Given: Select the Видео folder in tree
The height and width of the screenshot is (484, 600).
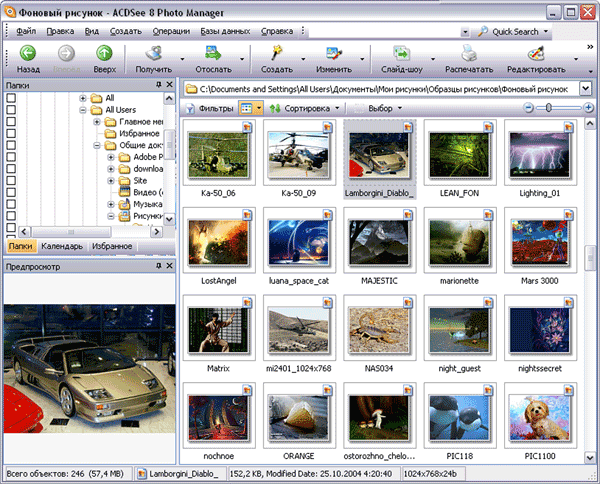Looking at the screenshot, I should (x=148, y=192).
